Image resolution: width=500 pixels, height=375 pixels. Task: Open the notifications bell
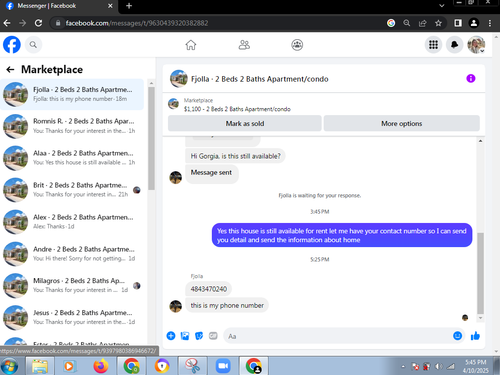coord(454,45)
